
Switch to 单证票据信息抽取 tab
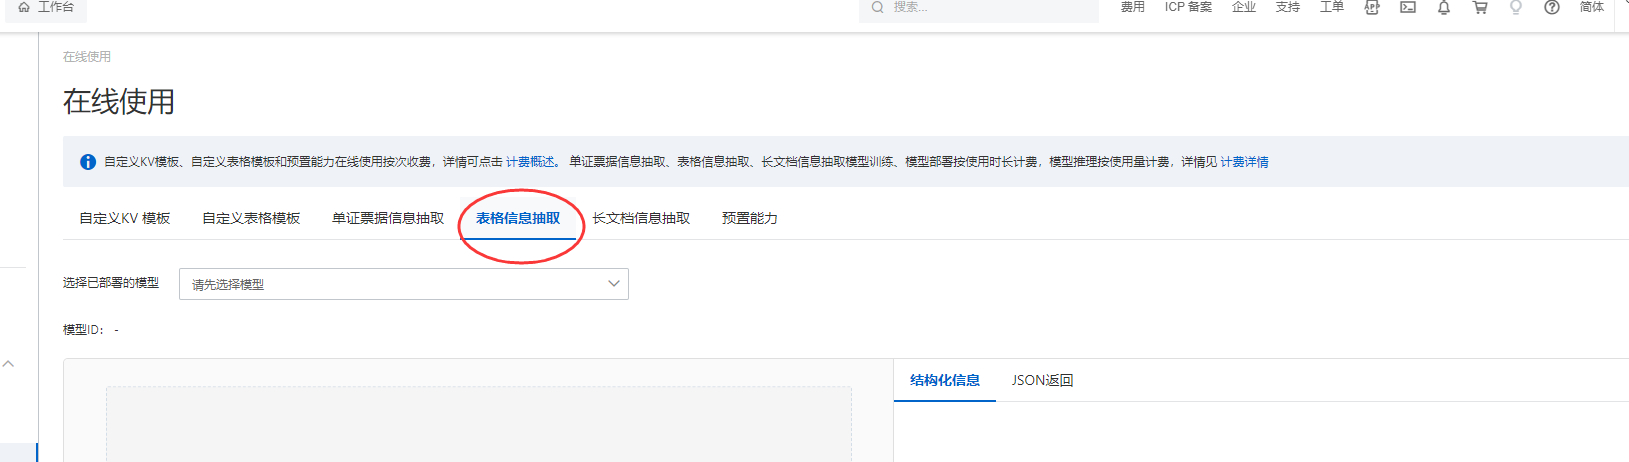tap(388, 218)
